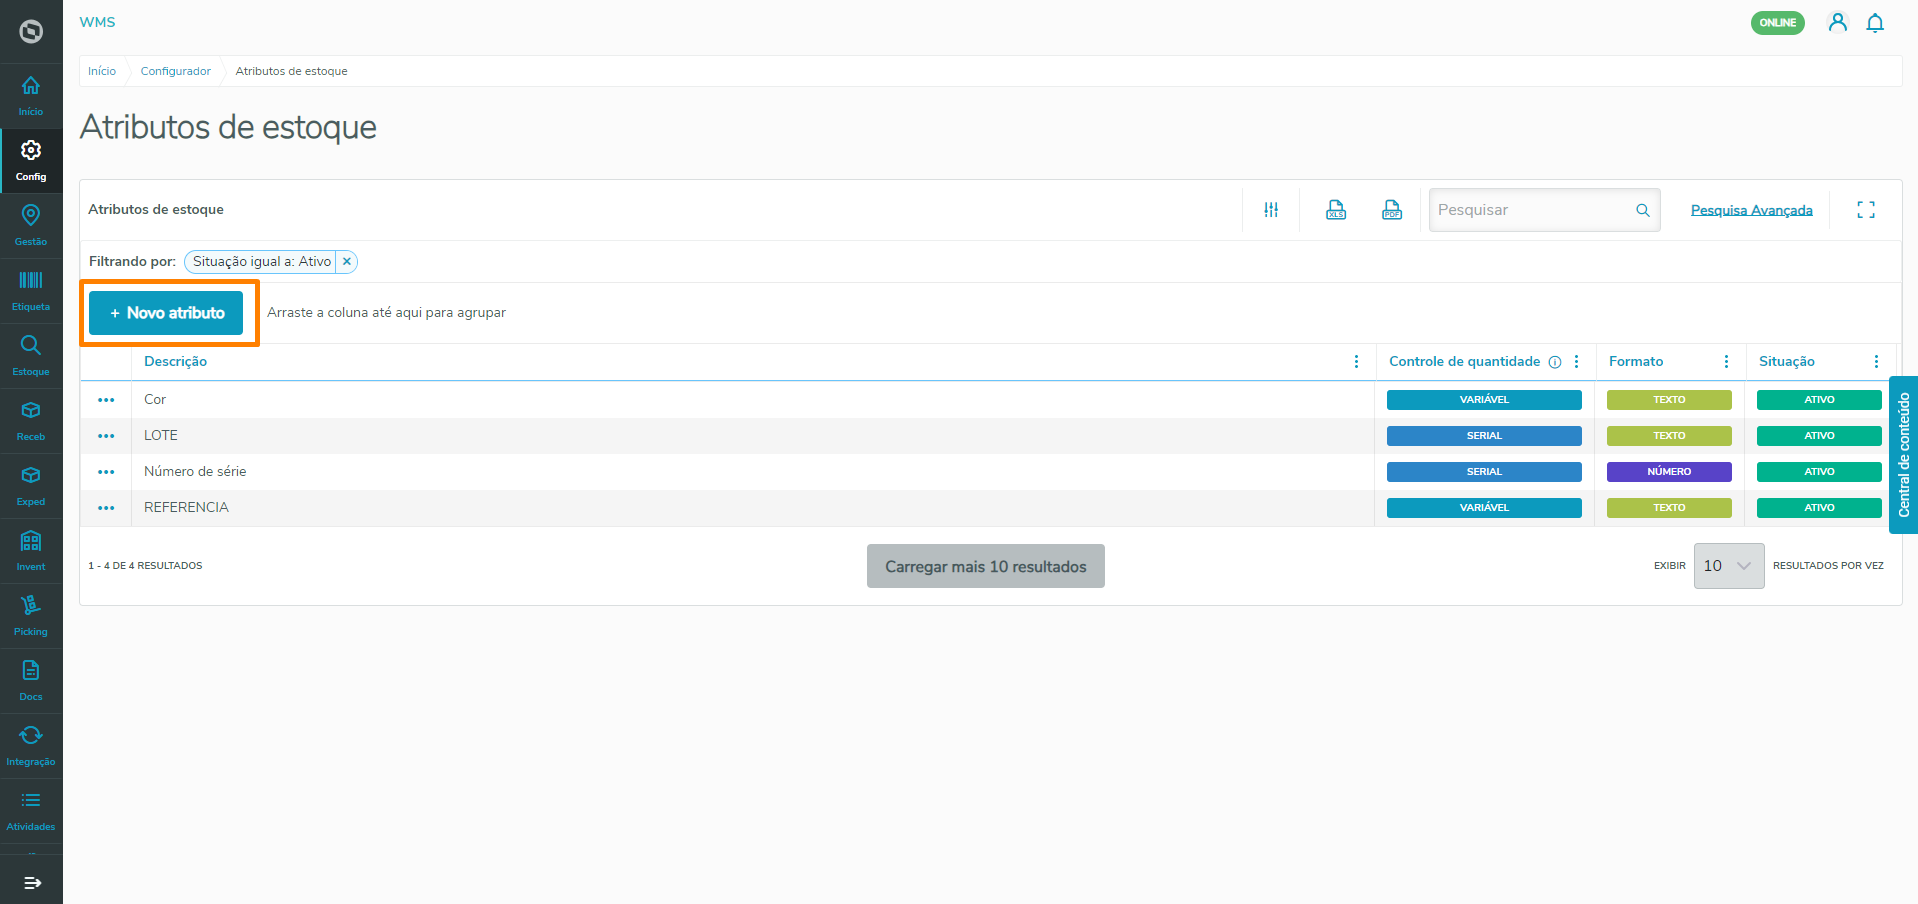Open the user profile icon
The image size is (1918, 904).
click(1837, 22)
